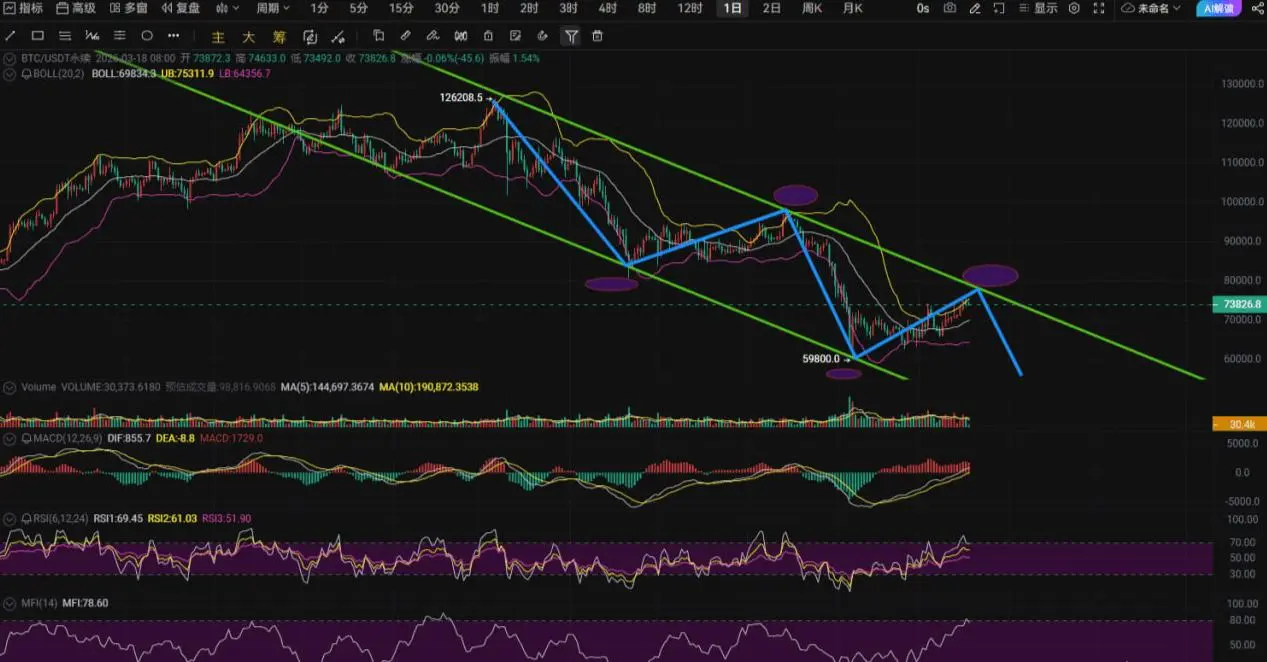
Task: Switch to the 8时 timeframe
Action: coord(647,8)
